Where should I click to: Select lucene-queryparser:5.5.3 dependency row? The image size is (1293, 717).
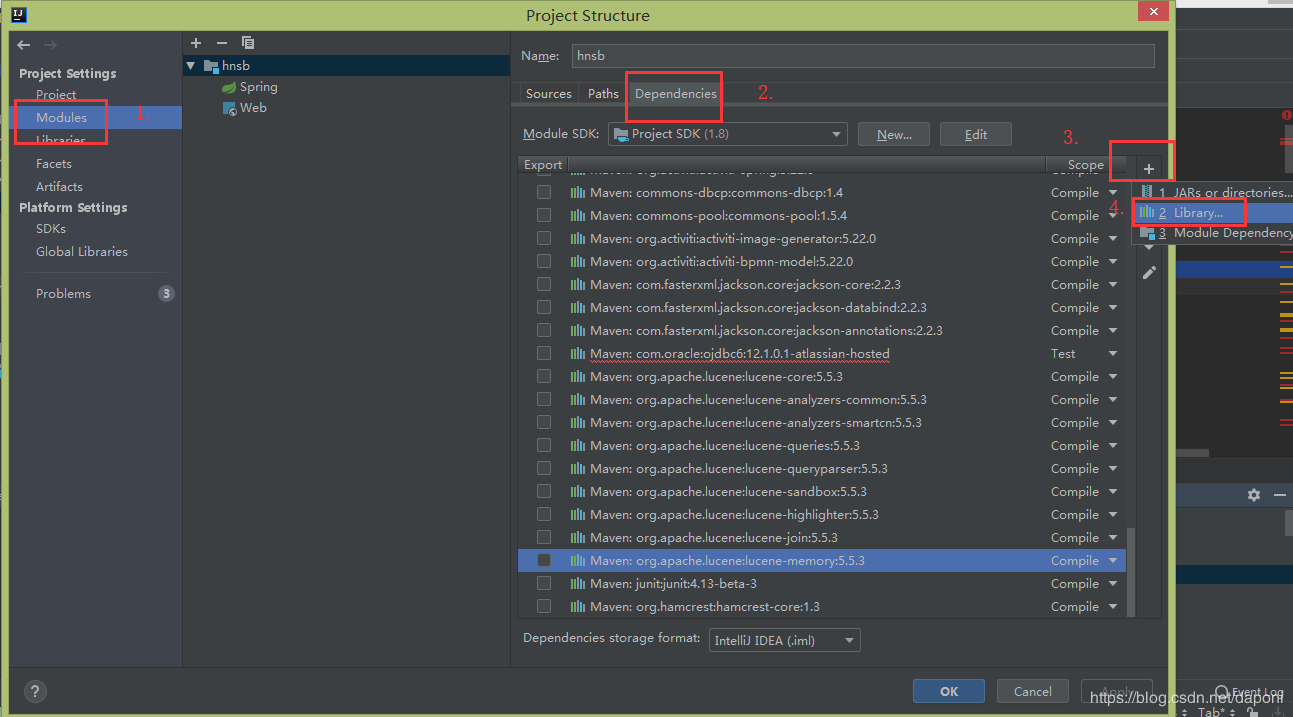tap(821, 469)
